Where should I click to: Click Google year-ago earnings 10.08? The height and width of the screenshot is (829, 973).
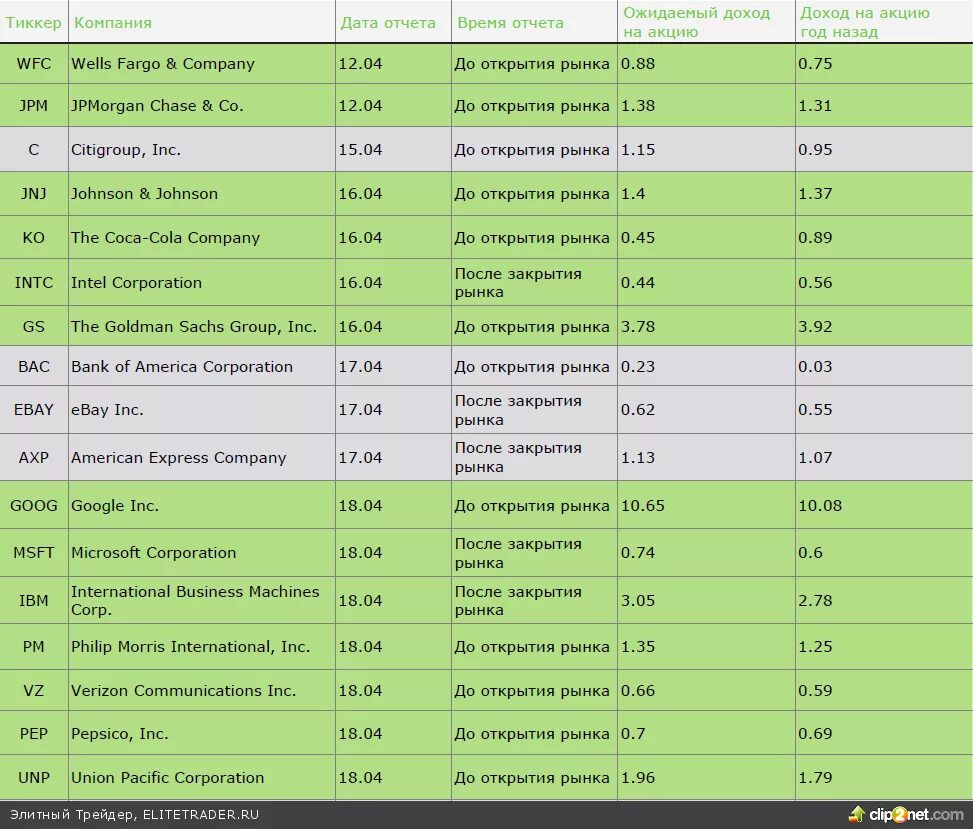click(x=820, y=505)
